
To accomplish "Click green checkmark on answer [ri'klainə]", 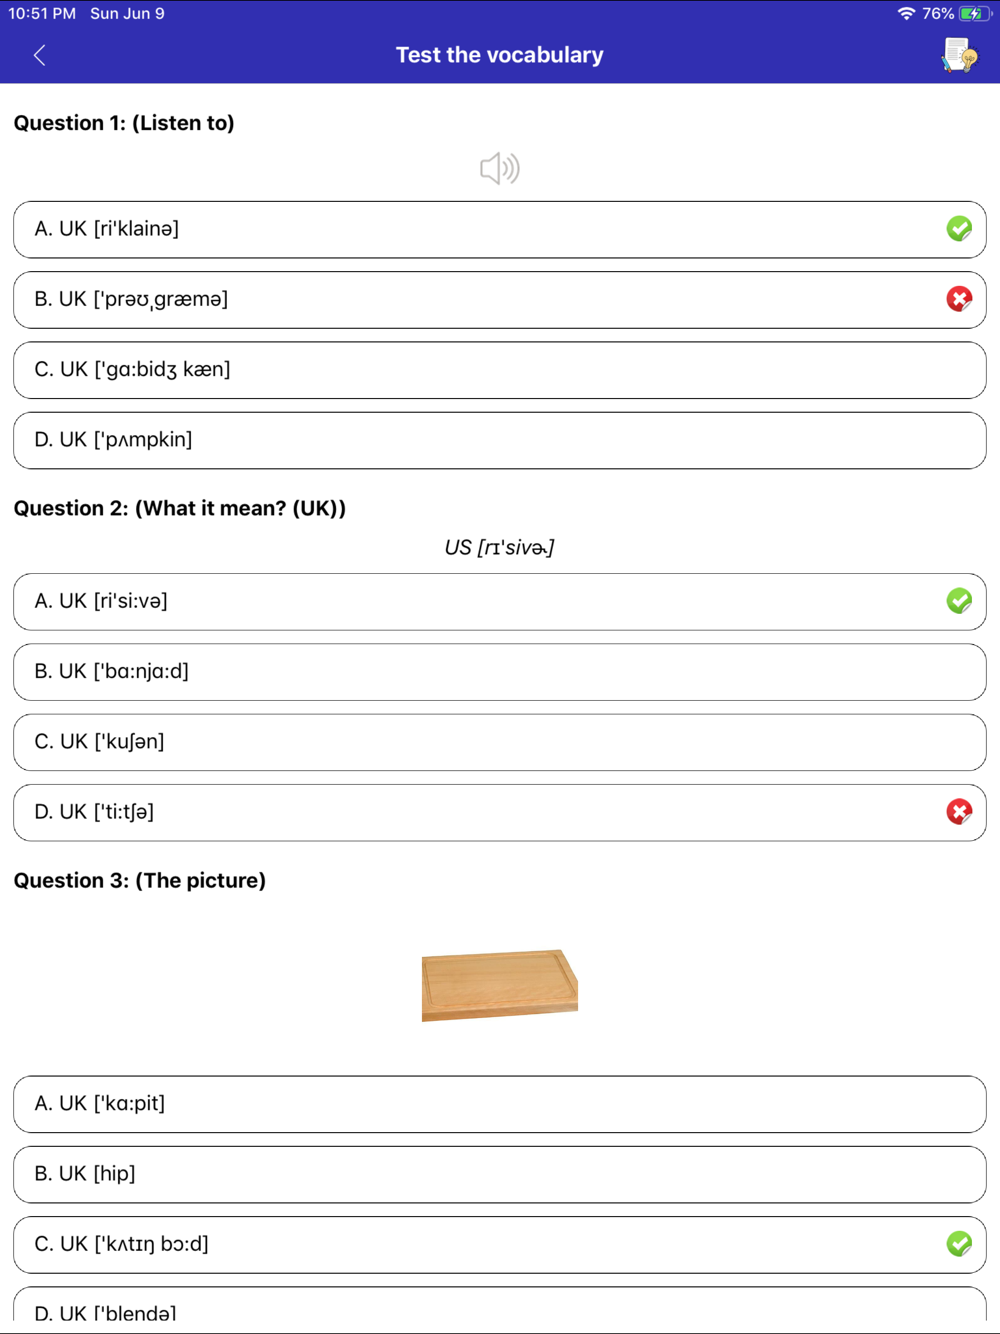I will [959, 229].
